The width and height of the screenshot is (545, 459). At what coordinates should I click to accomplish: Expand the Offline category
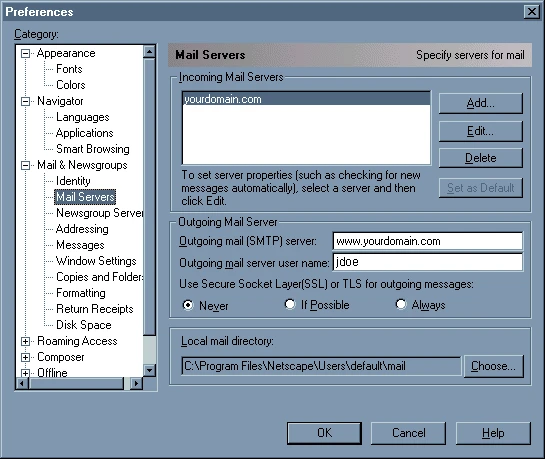tap(25, 373)
